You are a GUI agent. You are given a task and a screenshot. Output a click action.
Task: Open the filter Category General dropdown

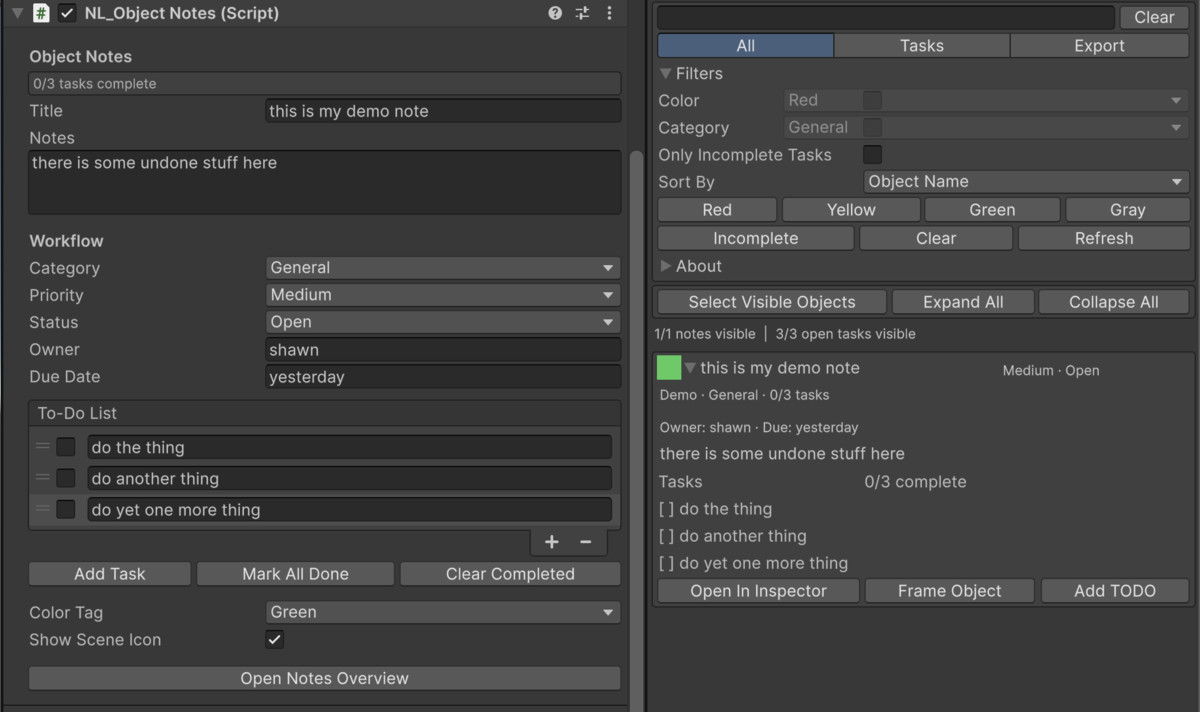(x=985, y=127)
